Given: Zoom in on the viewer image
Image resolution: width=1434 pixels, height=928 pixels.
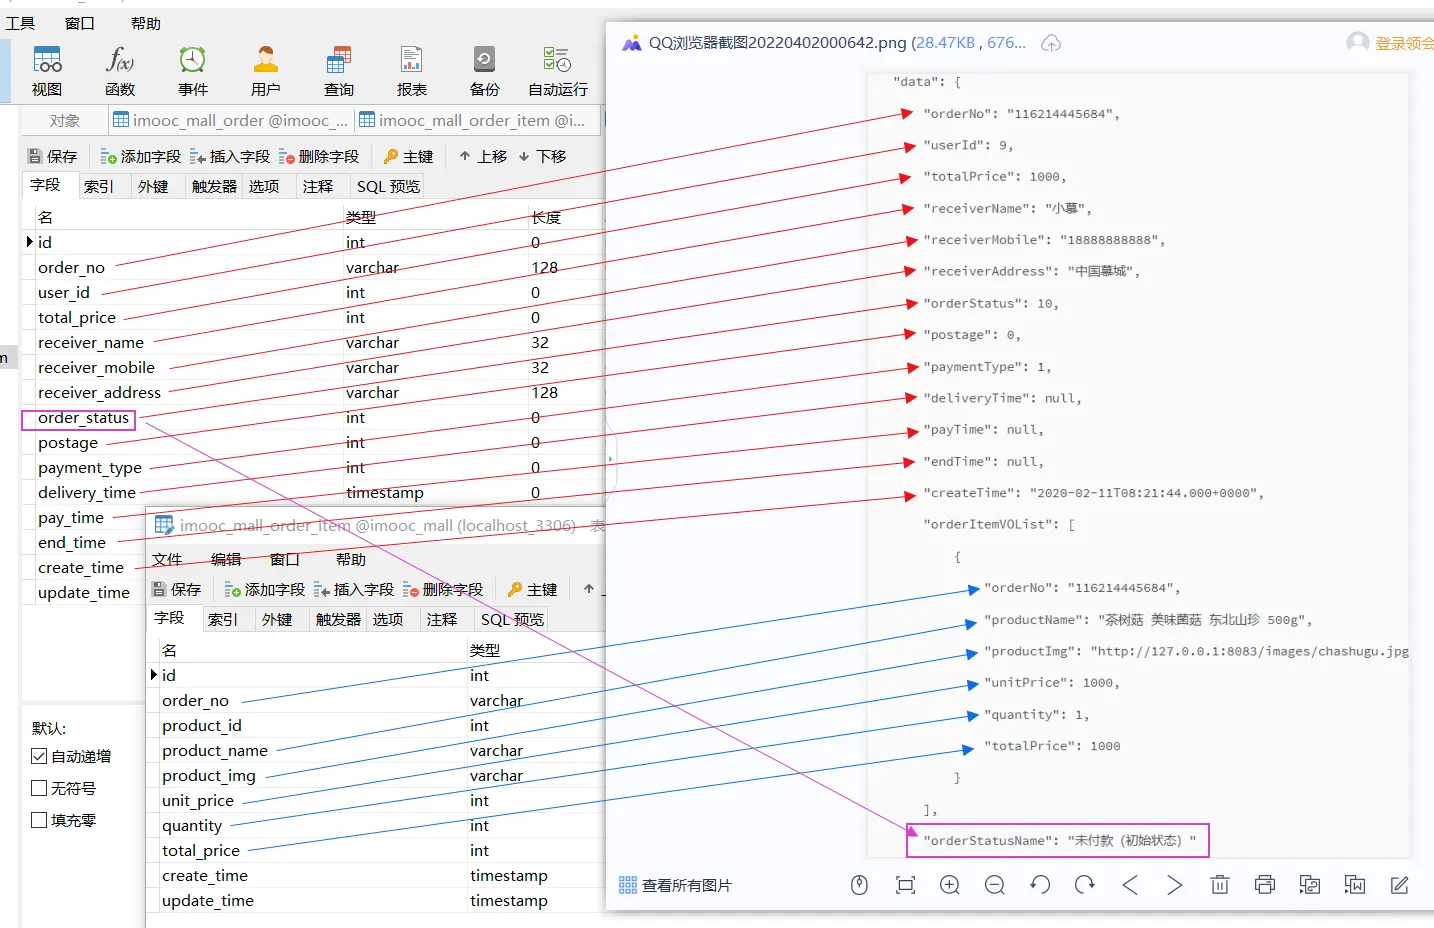Looking at the screenshot, I should tap(950, 885).
